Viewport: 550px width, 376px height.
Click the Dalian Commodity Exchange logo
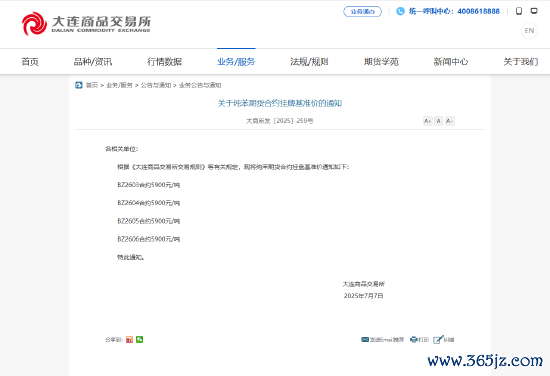(86, 24)
